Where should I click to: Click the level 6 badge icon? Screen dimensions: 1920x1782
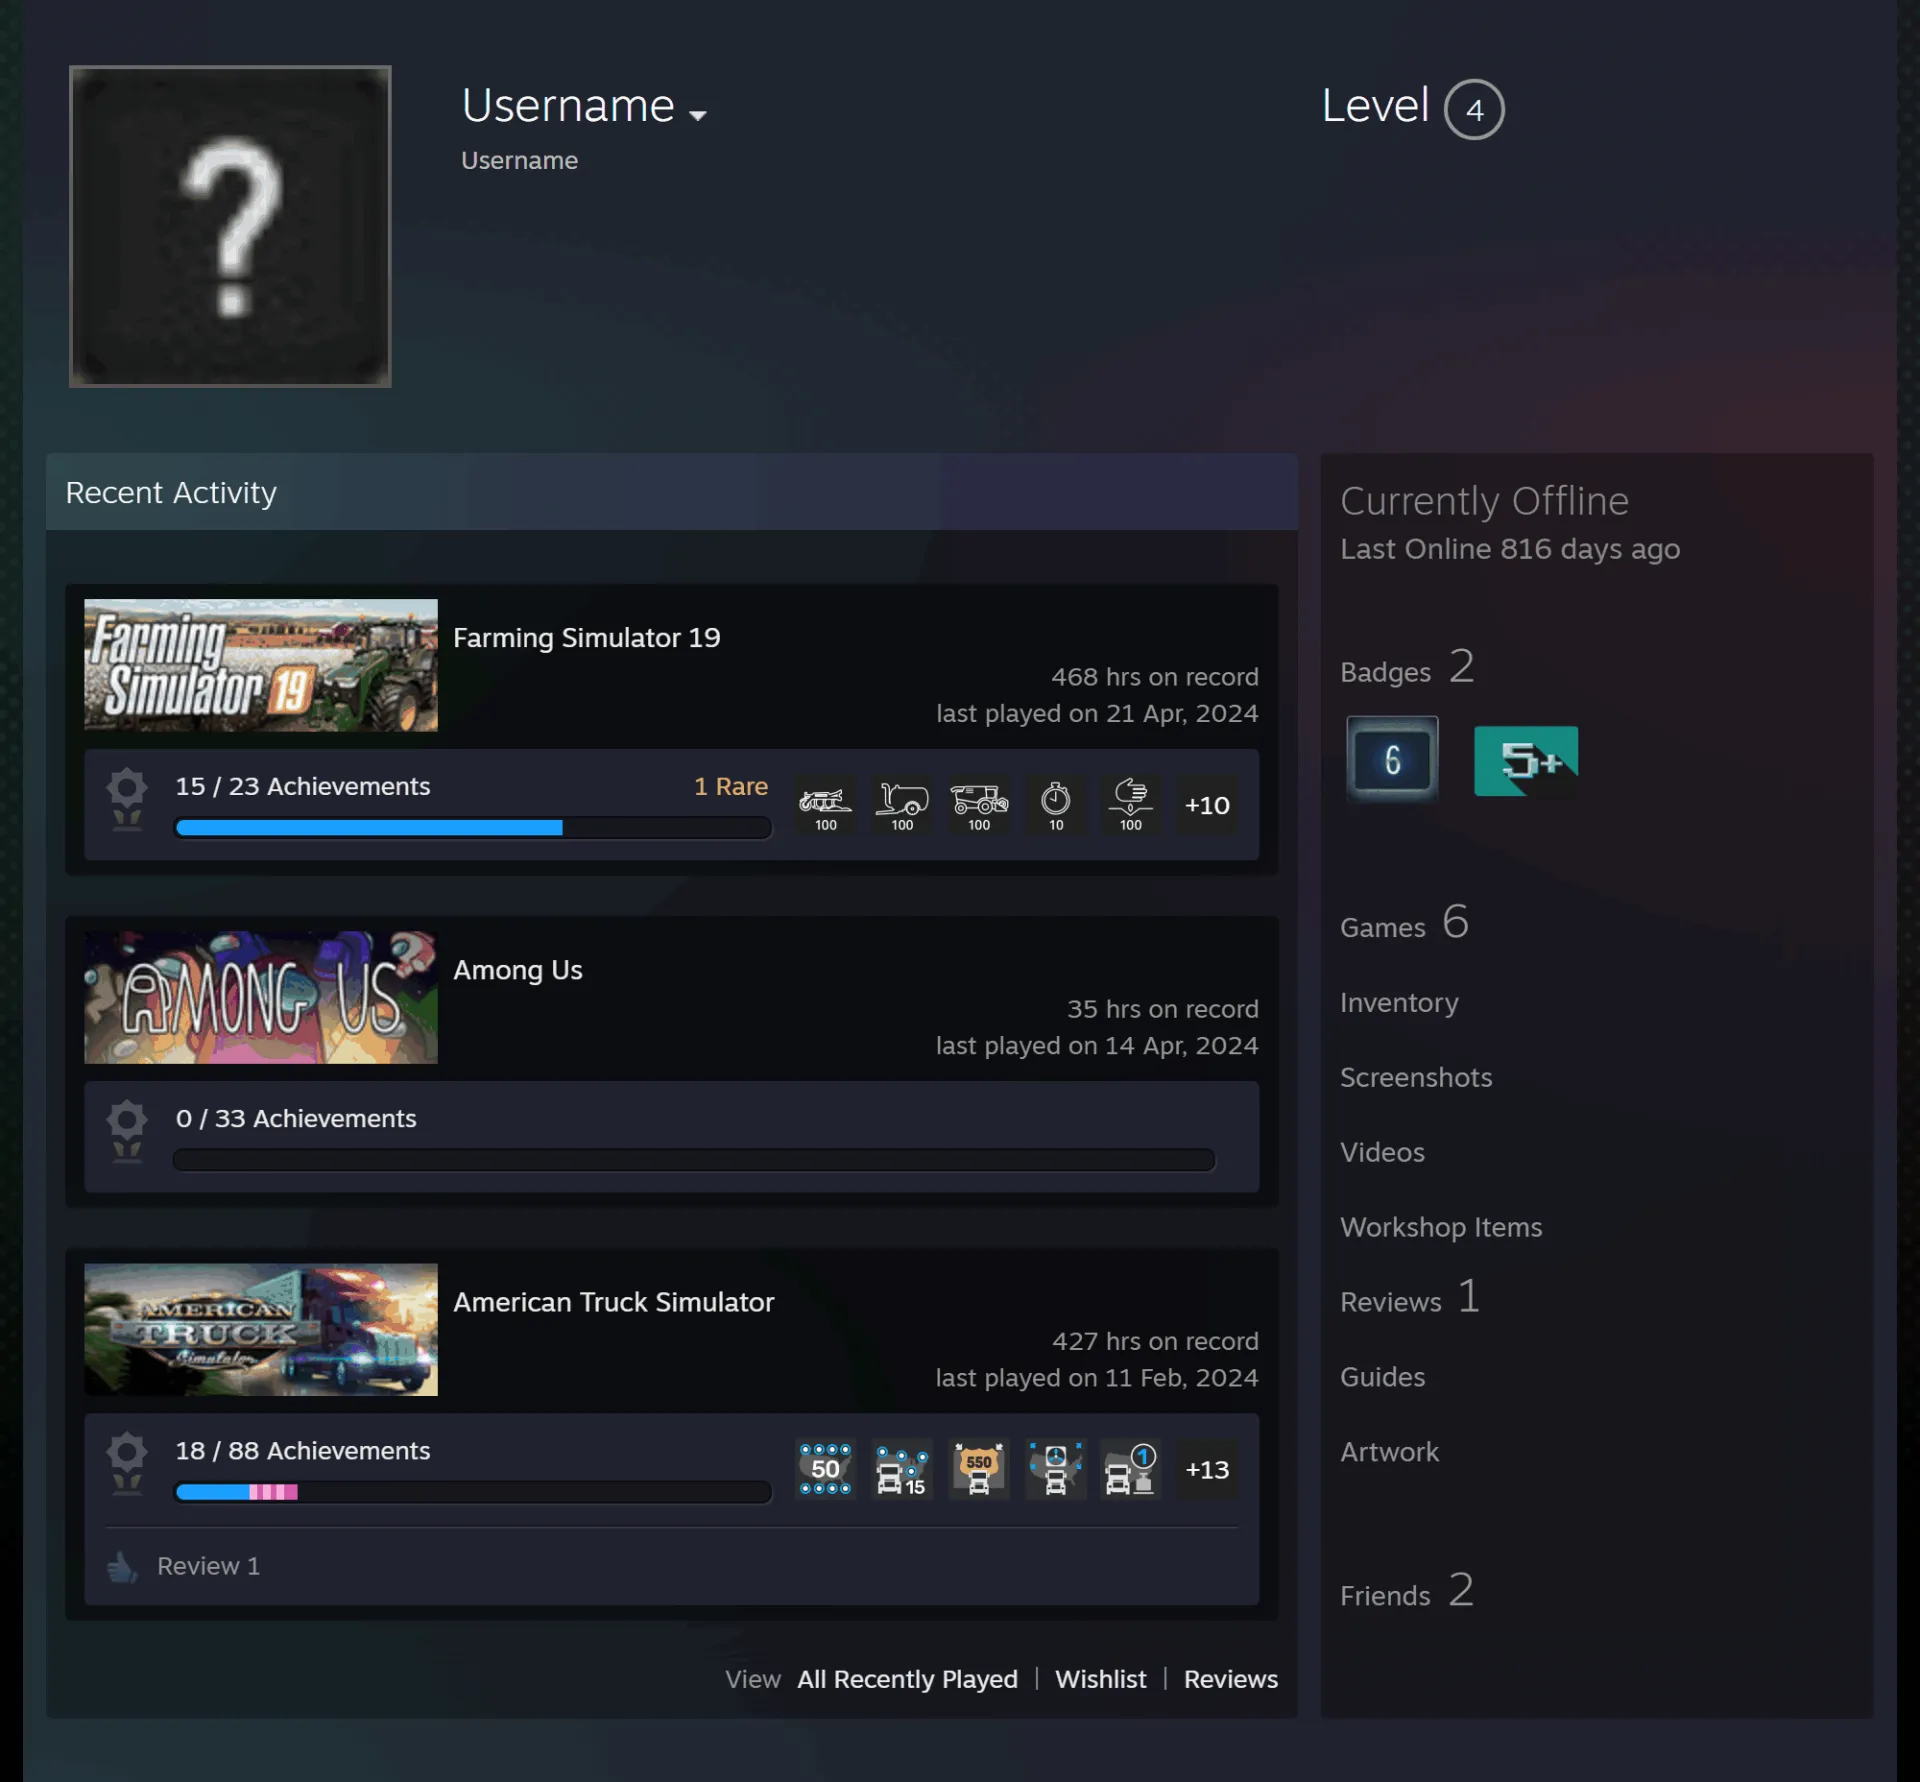tap(1392, 759)
